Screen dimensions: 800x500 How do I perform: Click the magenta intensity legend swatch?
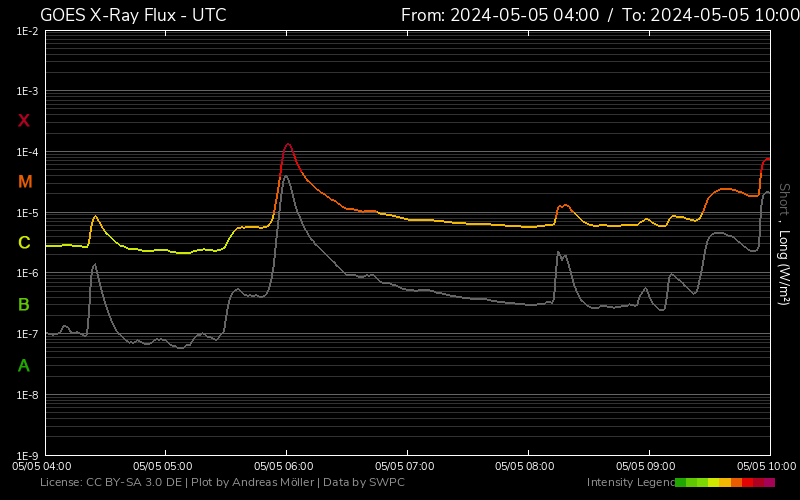tap(769, 482)
